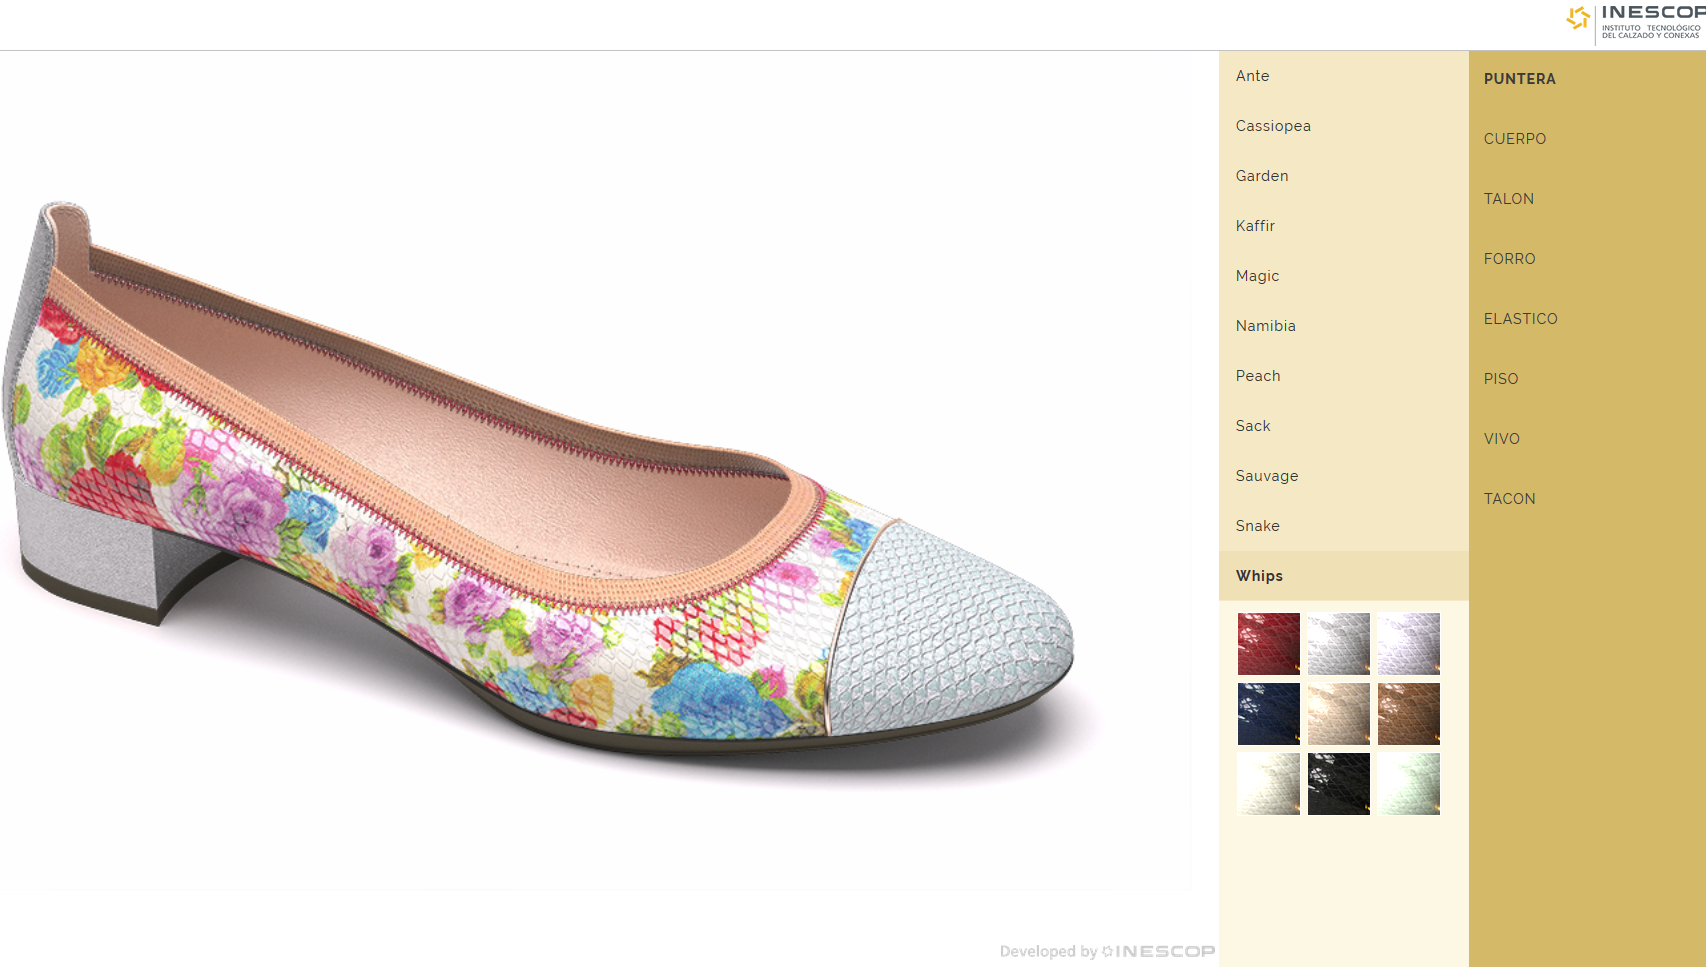Select the red Whips material swatch
Image resolution: width=1706 pixels, height=967 pixels.
click(1268, 644)
